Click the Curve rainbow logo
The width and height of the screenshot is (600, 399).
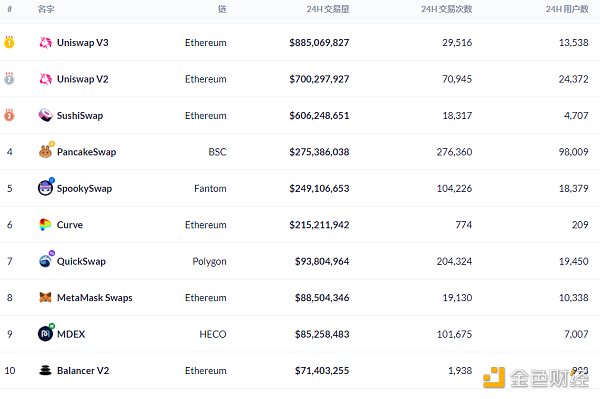45,225
